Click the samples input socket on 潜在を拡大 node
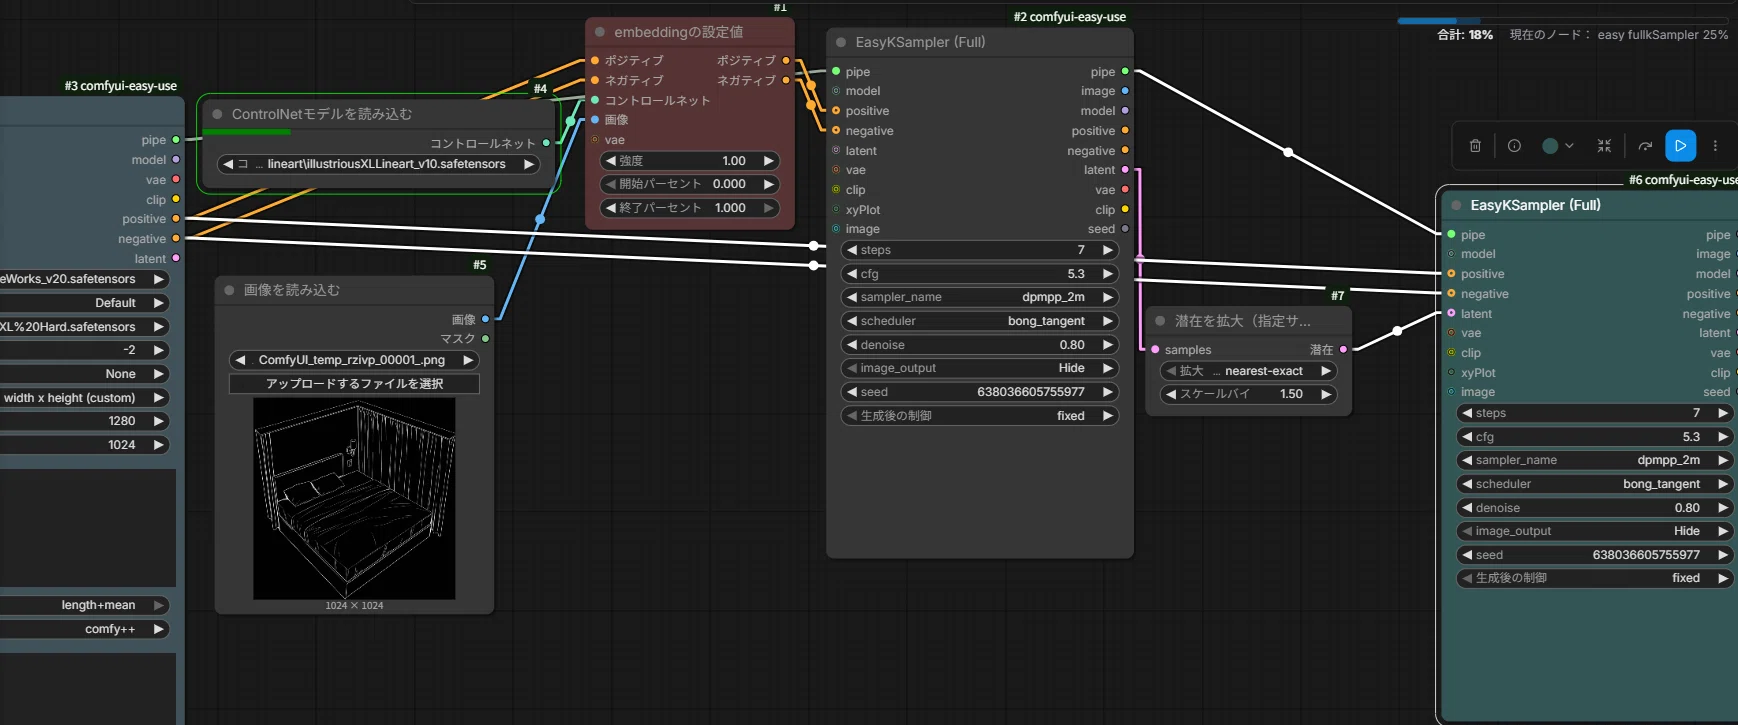 (x=1155, y=350)
